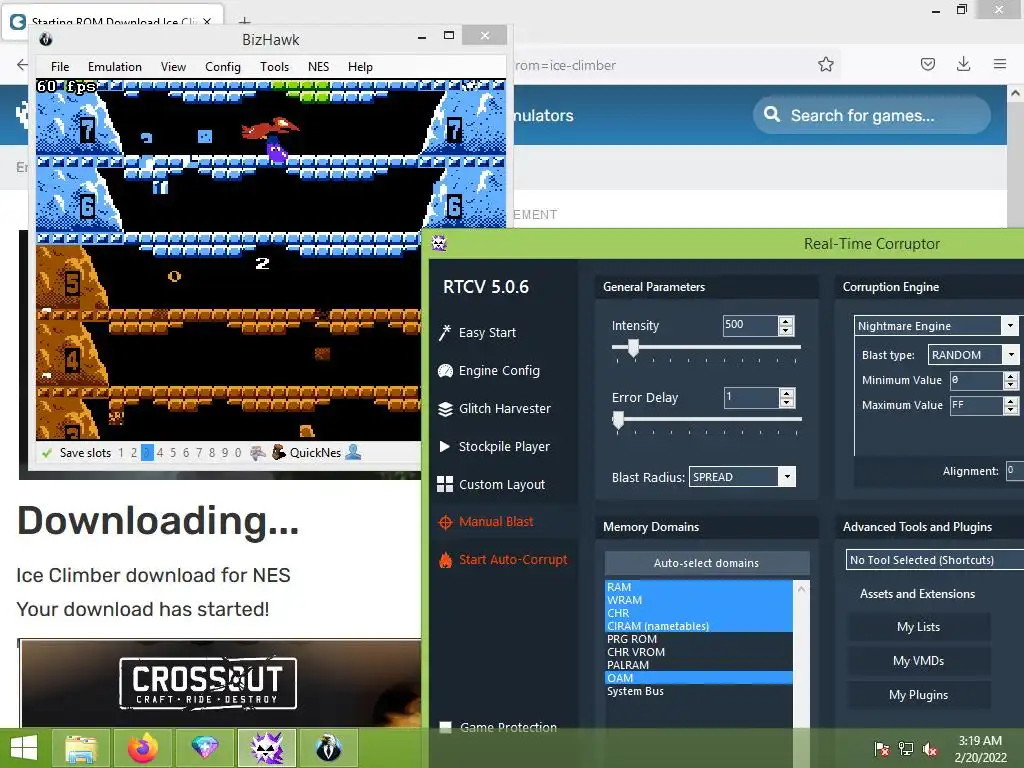Click the muted speaker tray icon

point(930,749)
